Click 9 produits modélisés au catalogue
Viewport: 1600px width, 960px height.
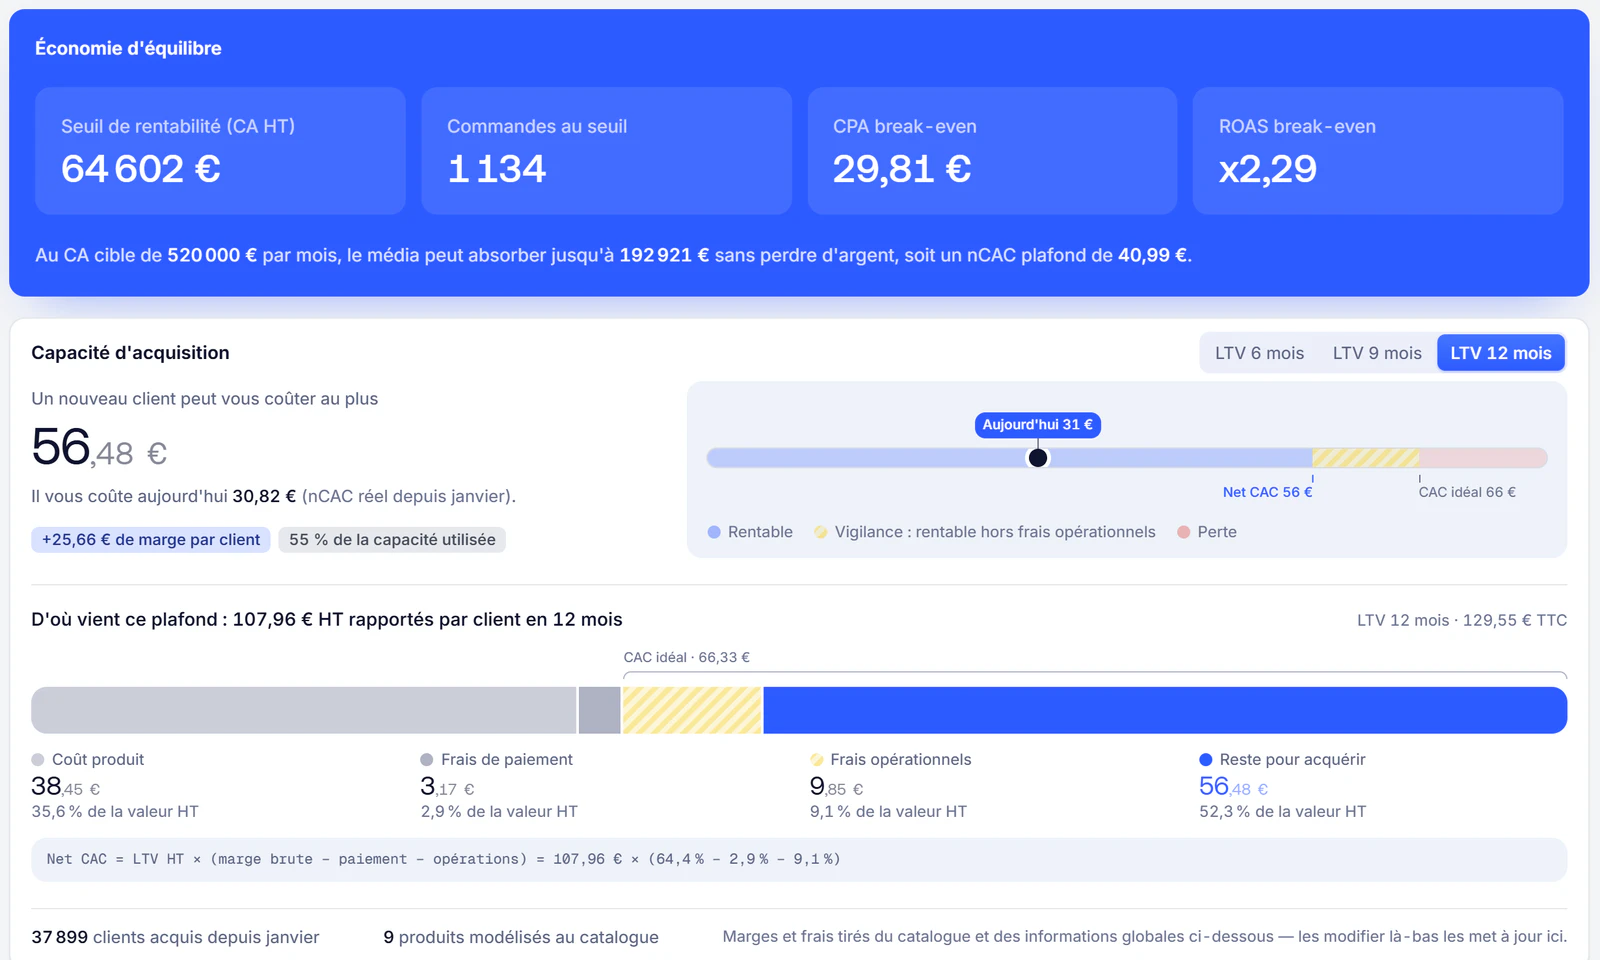coord(521,937)
